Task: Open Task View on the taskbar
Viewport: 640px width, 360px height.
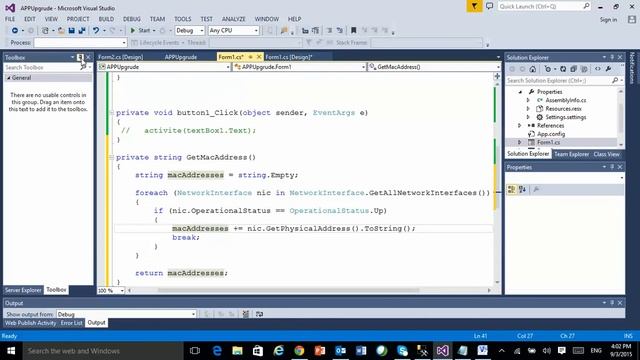Action: click(x=195, y=351)
